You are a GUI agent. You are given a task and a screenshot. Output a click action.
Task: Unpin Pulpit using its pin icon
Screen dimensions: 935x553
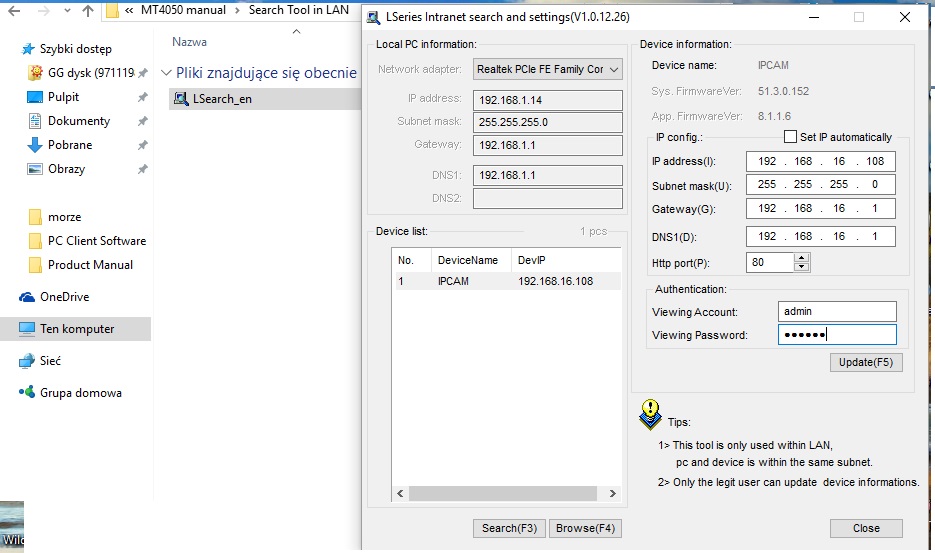click(143, 97)
